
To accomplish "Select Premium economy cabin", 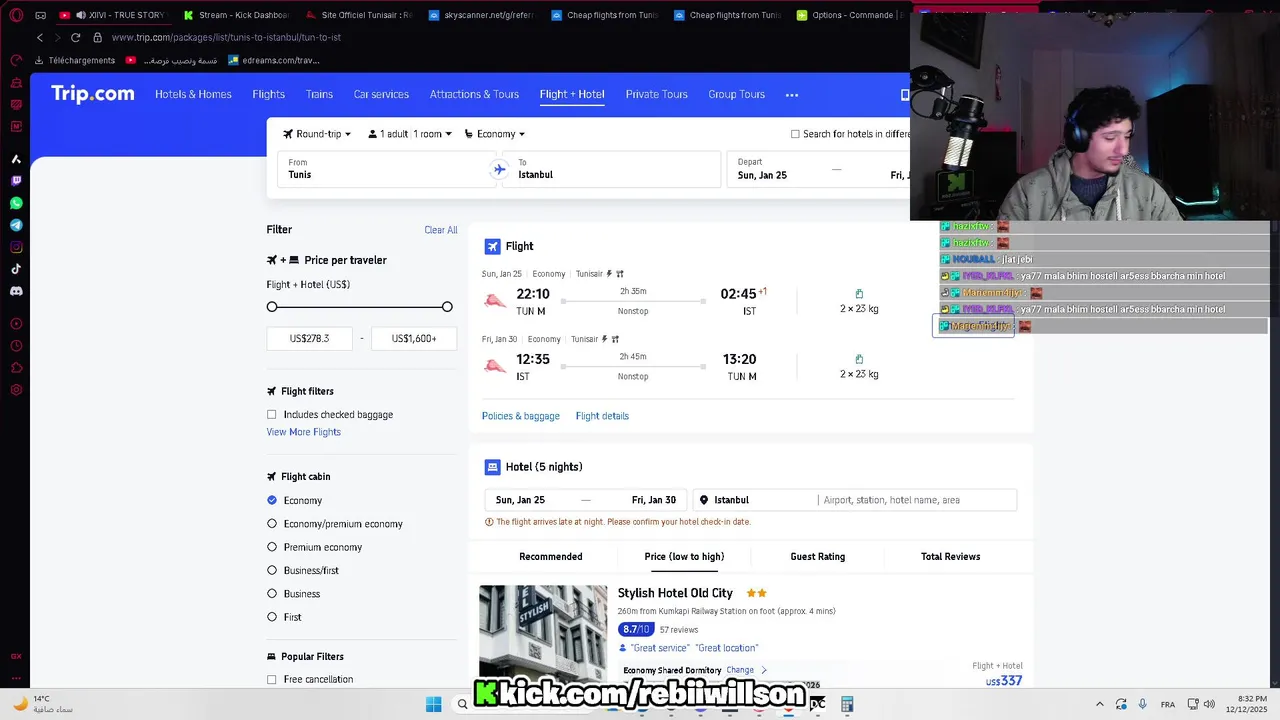I will pyautogui.click(x=272, y=547).
